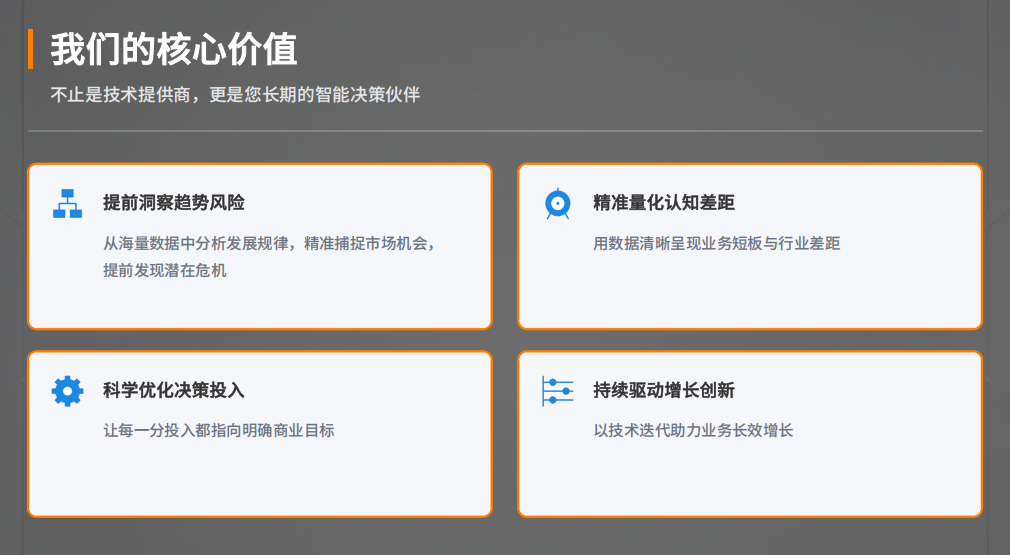
Task: Click the target icon beside 精准量化认知差距
Action: 557,203
